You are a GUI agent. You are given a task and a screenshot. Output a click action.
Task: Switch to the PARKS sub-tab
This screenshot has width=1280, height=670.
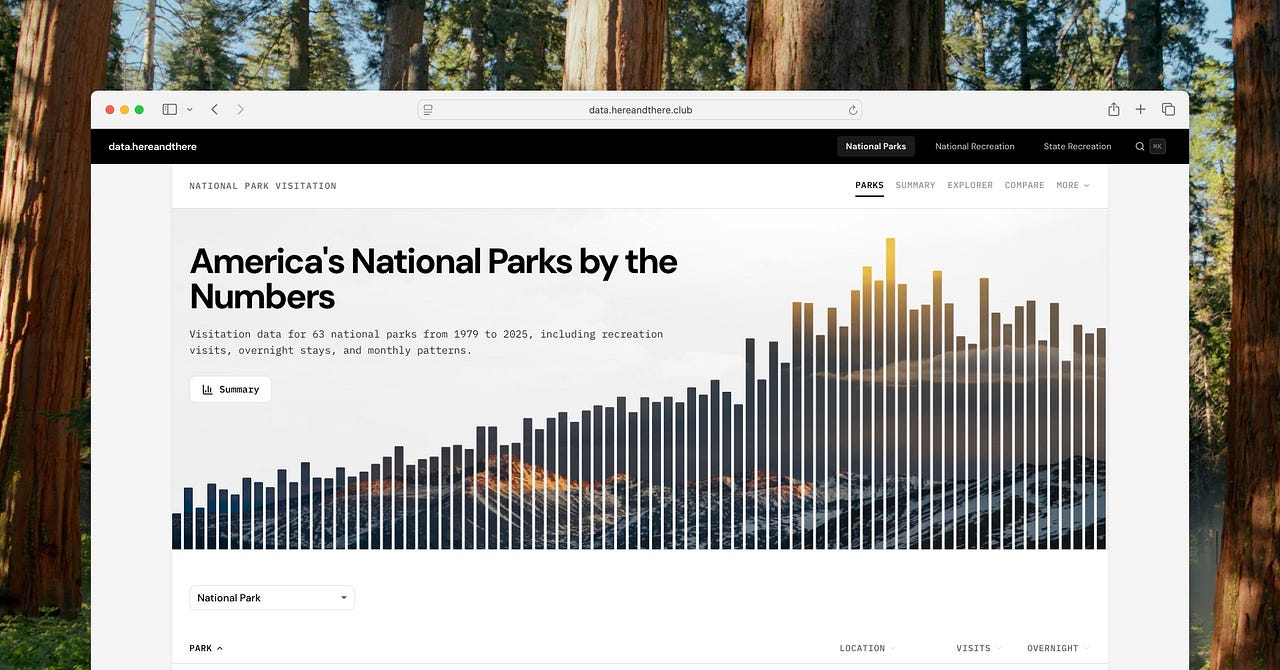pyautogui.click(x=869, y=186)
